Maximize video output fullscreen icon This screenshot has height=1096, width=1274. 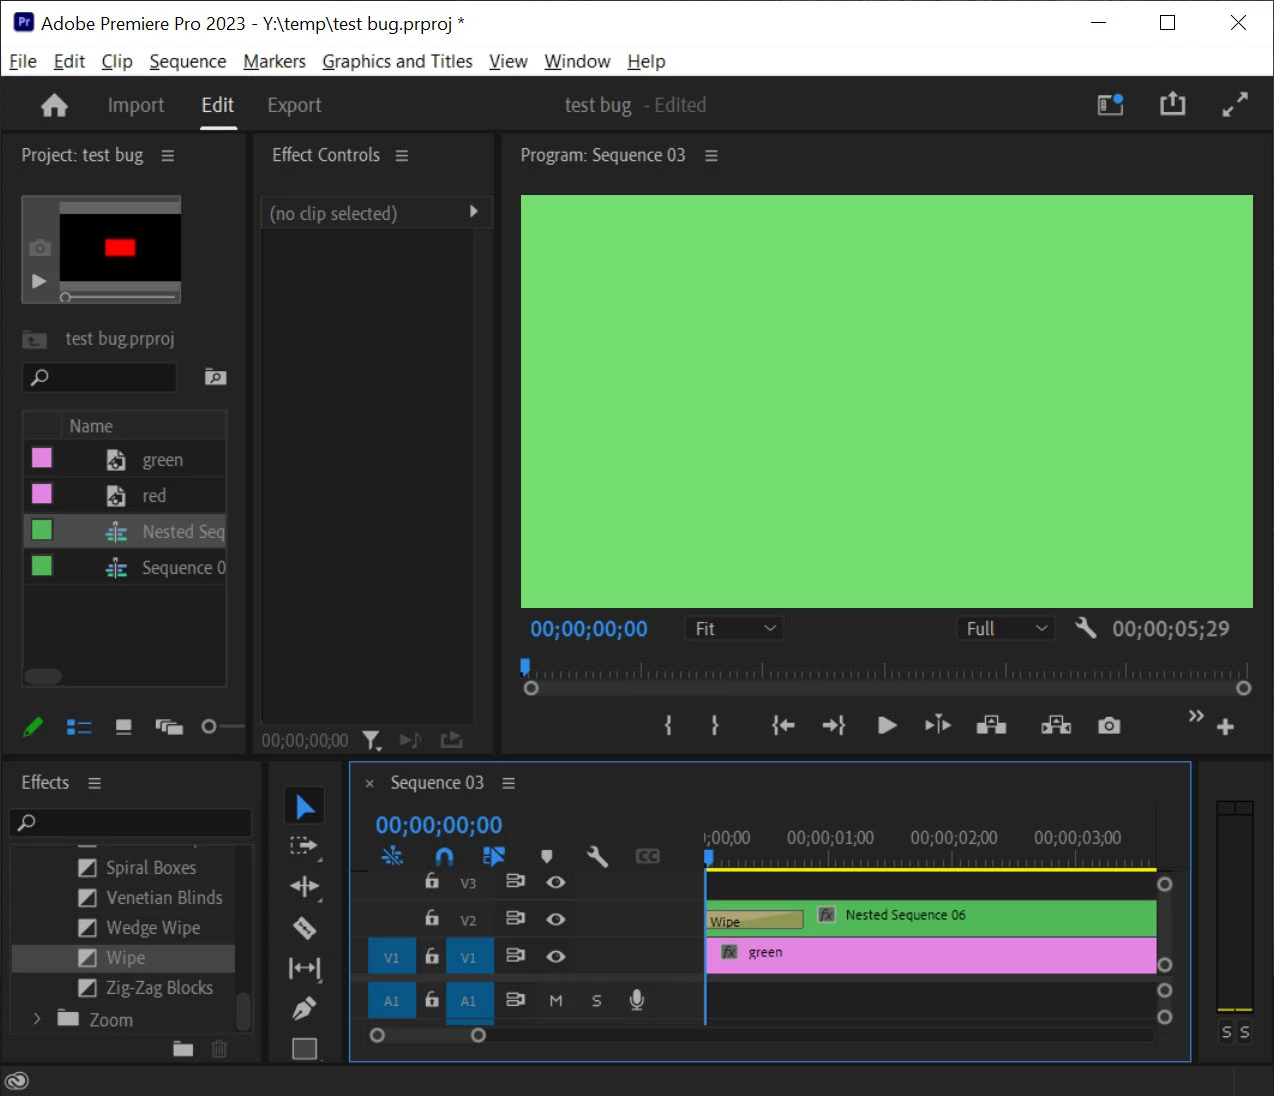tap(1235, 104)
